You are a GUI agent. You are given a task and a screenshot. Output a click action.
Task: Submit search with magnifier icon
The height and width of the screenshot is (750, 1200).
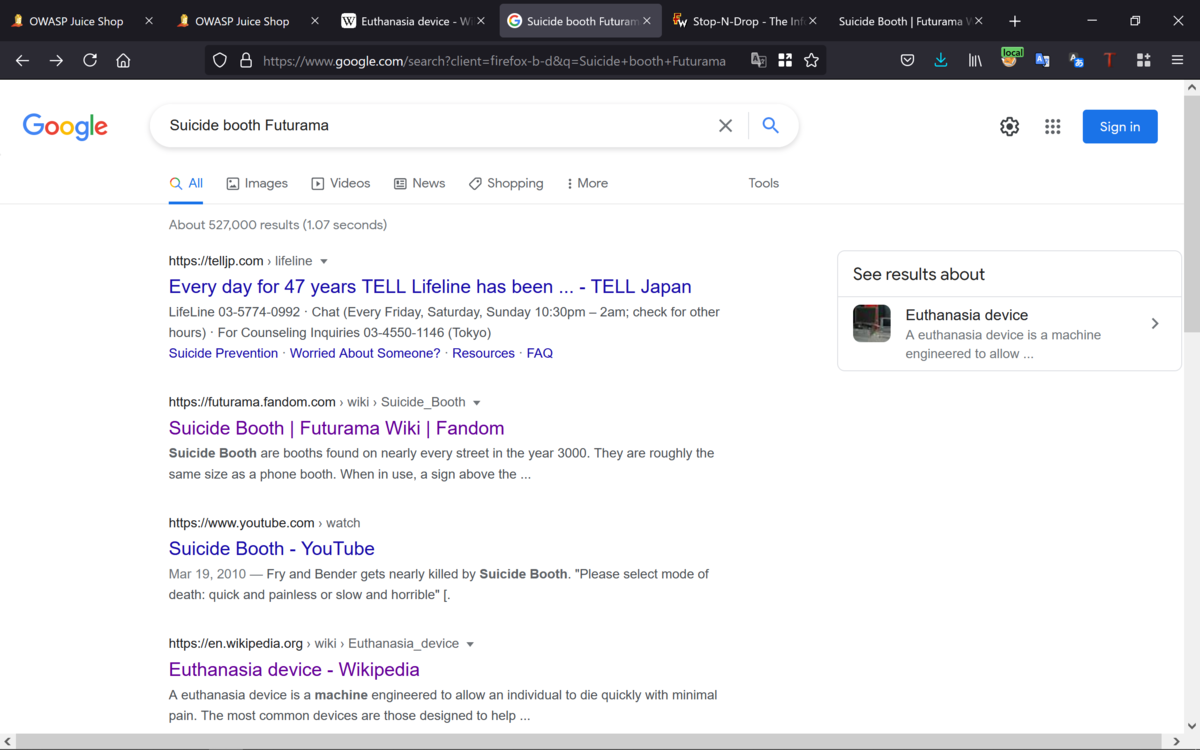coord(770,125)
